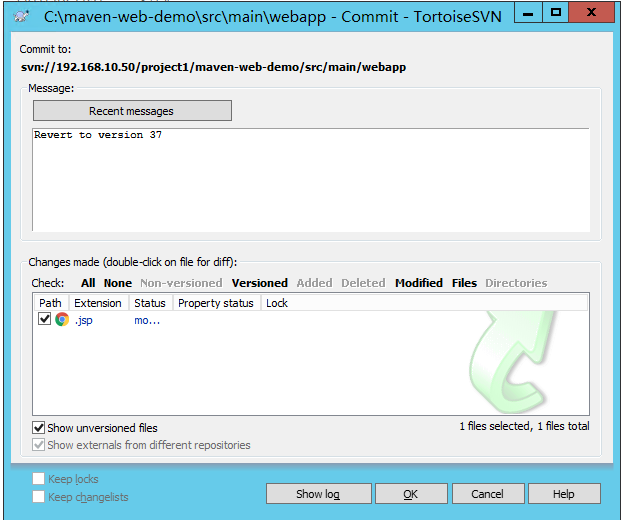The width and height of the screenshot is (621, 520).
Task: Enable Keep changelists checkbox
Action: click(x=38, y=496)
